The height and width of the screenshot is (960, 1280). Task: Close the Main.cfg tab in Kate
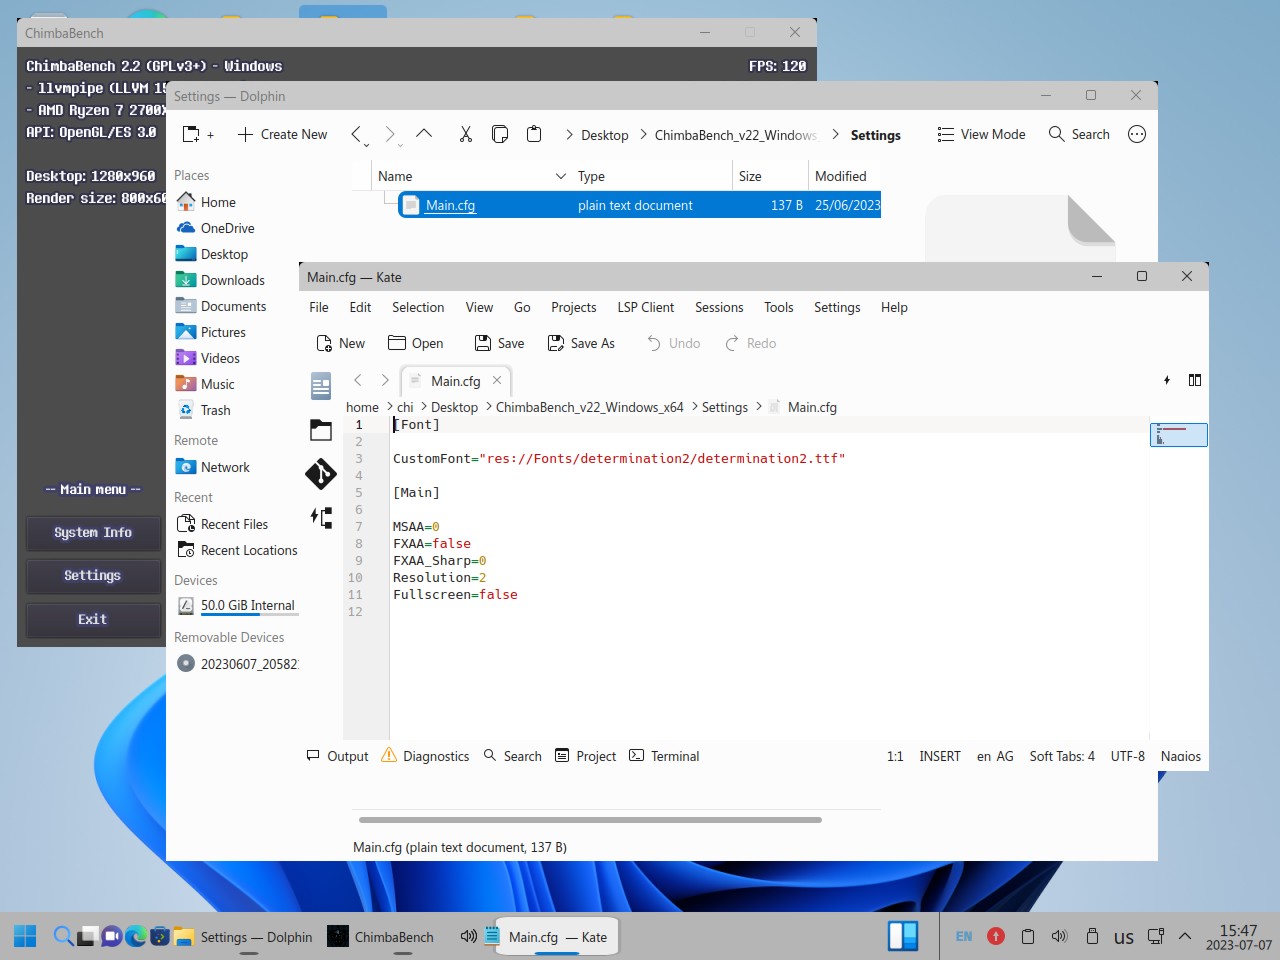coord(497,380)
